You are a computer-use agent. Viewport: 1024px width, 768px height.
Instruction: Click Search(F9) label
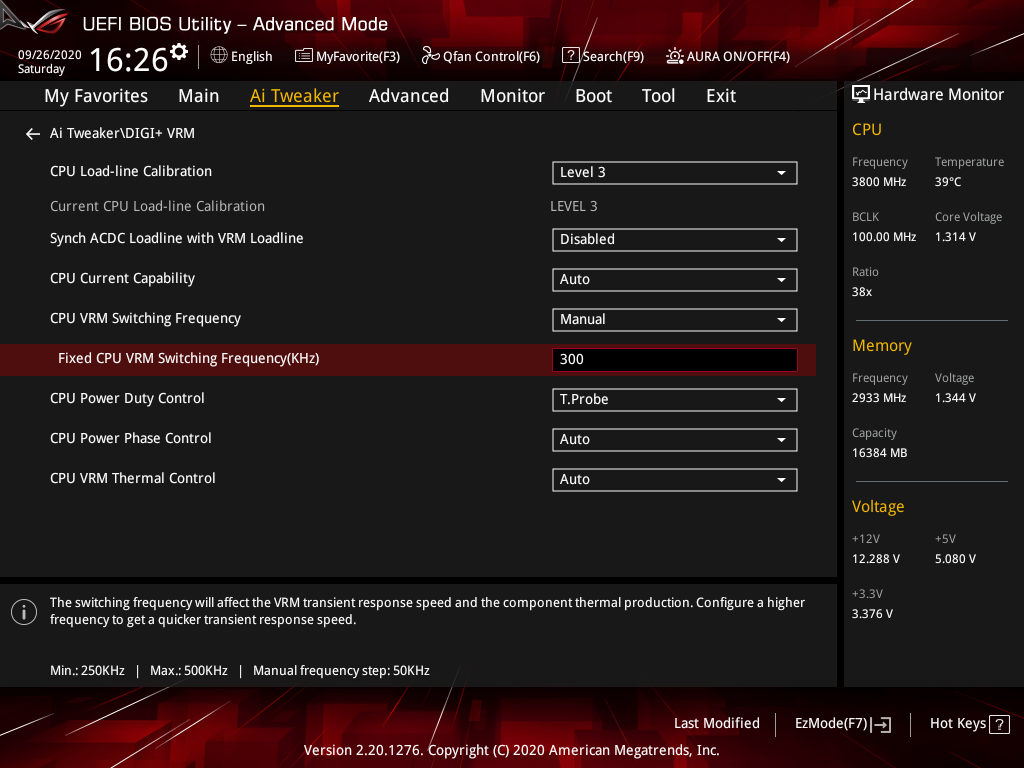(613, 57)
